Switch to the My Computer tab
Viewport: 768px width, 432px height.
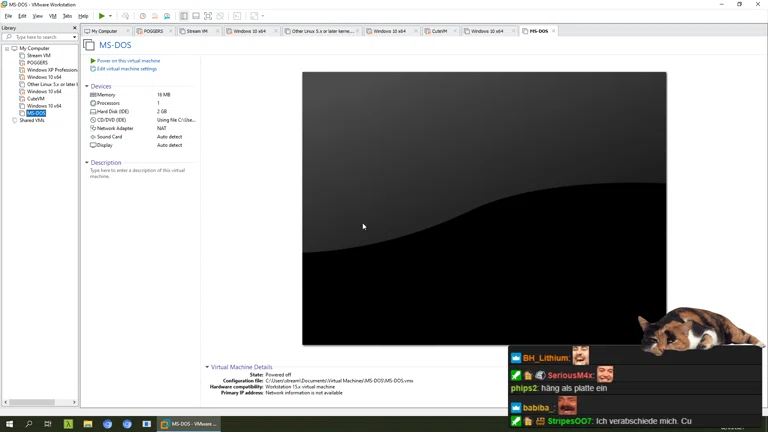[104, 31]
